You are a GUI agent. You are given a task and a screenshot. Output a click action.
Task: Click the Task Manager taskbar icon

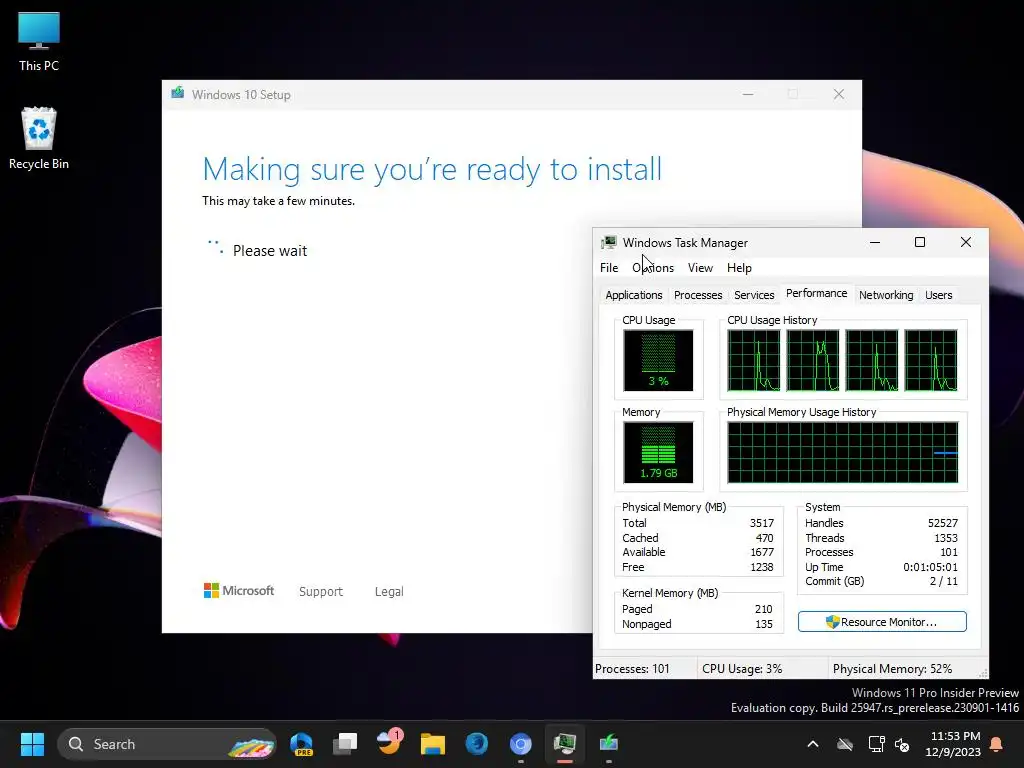[x=564, y=744]
